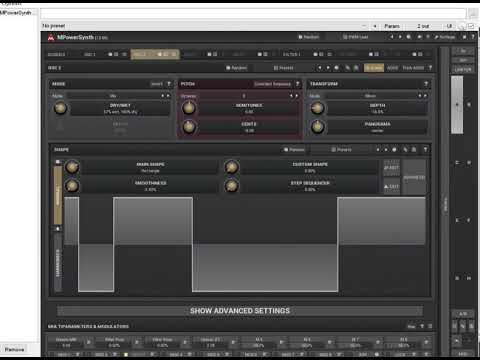Click the SMOOTHNESS value field
The image size is (480, 360).
click(x=150, y=186)
